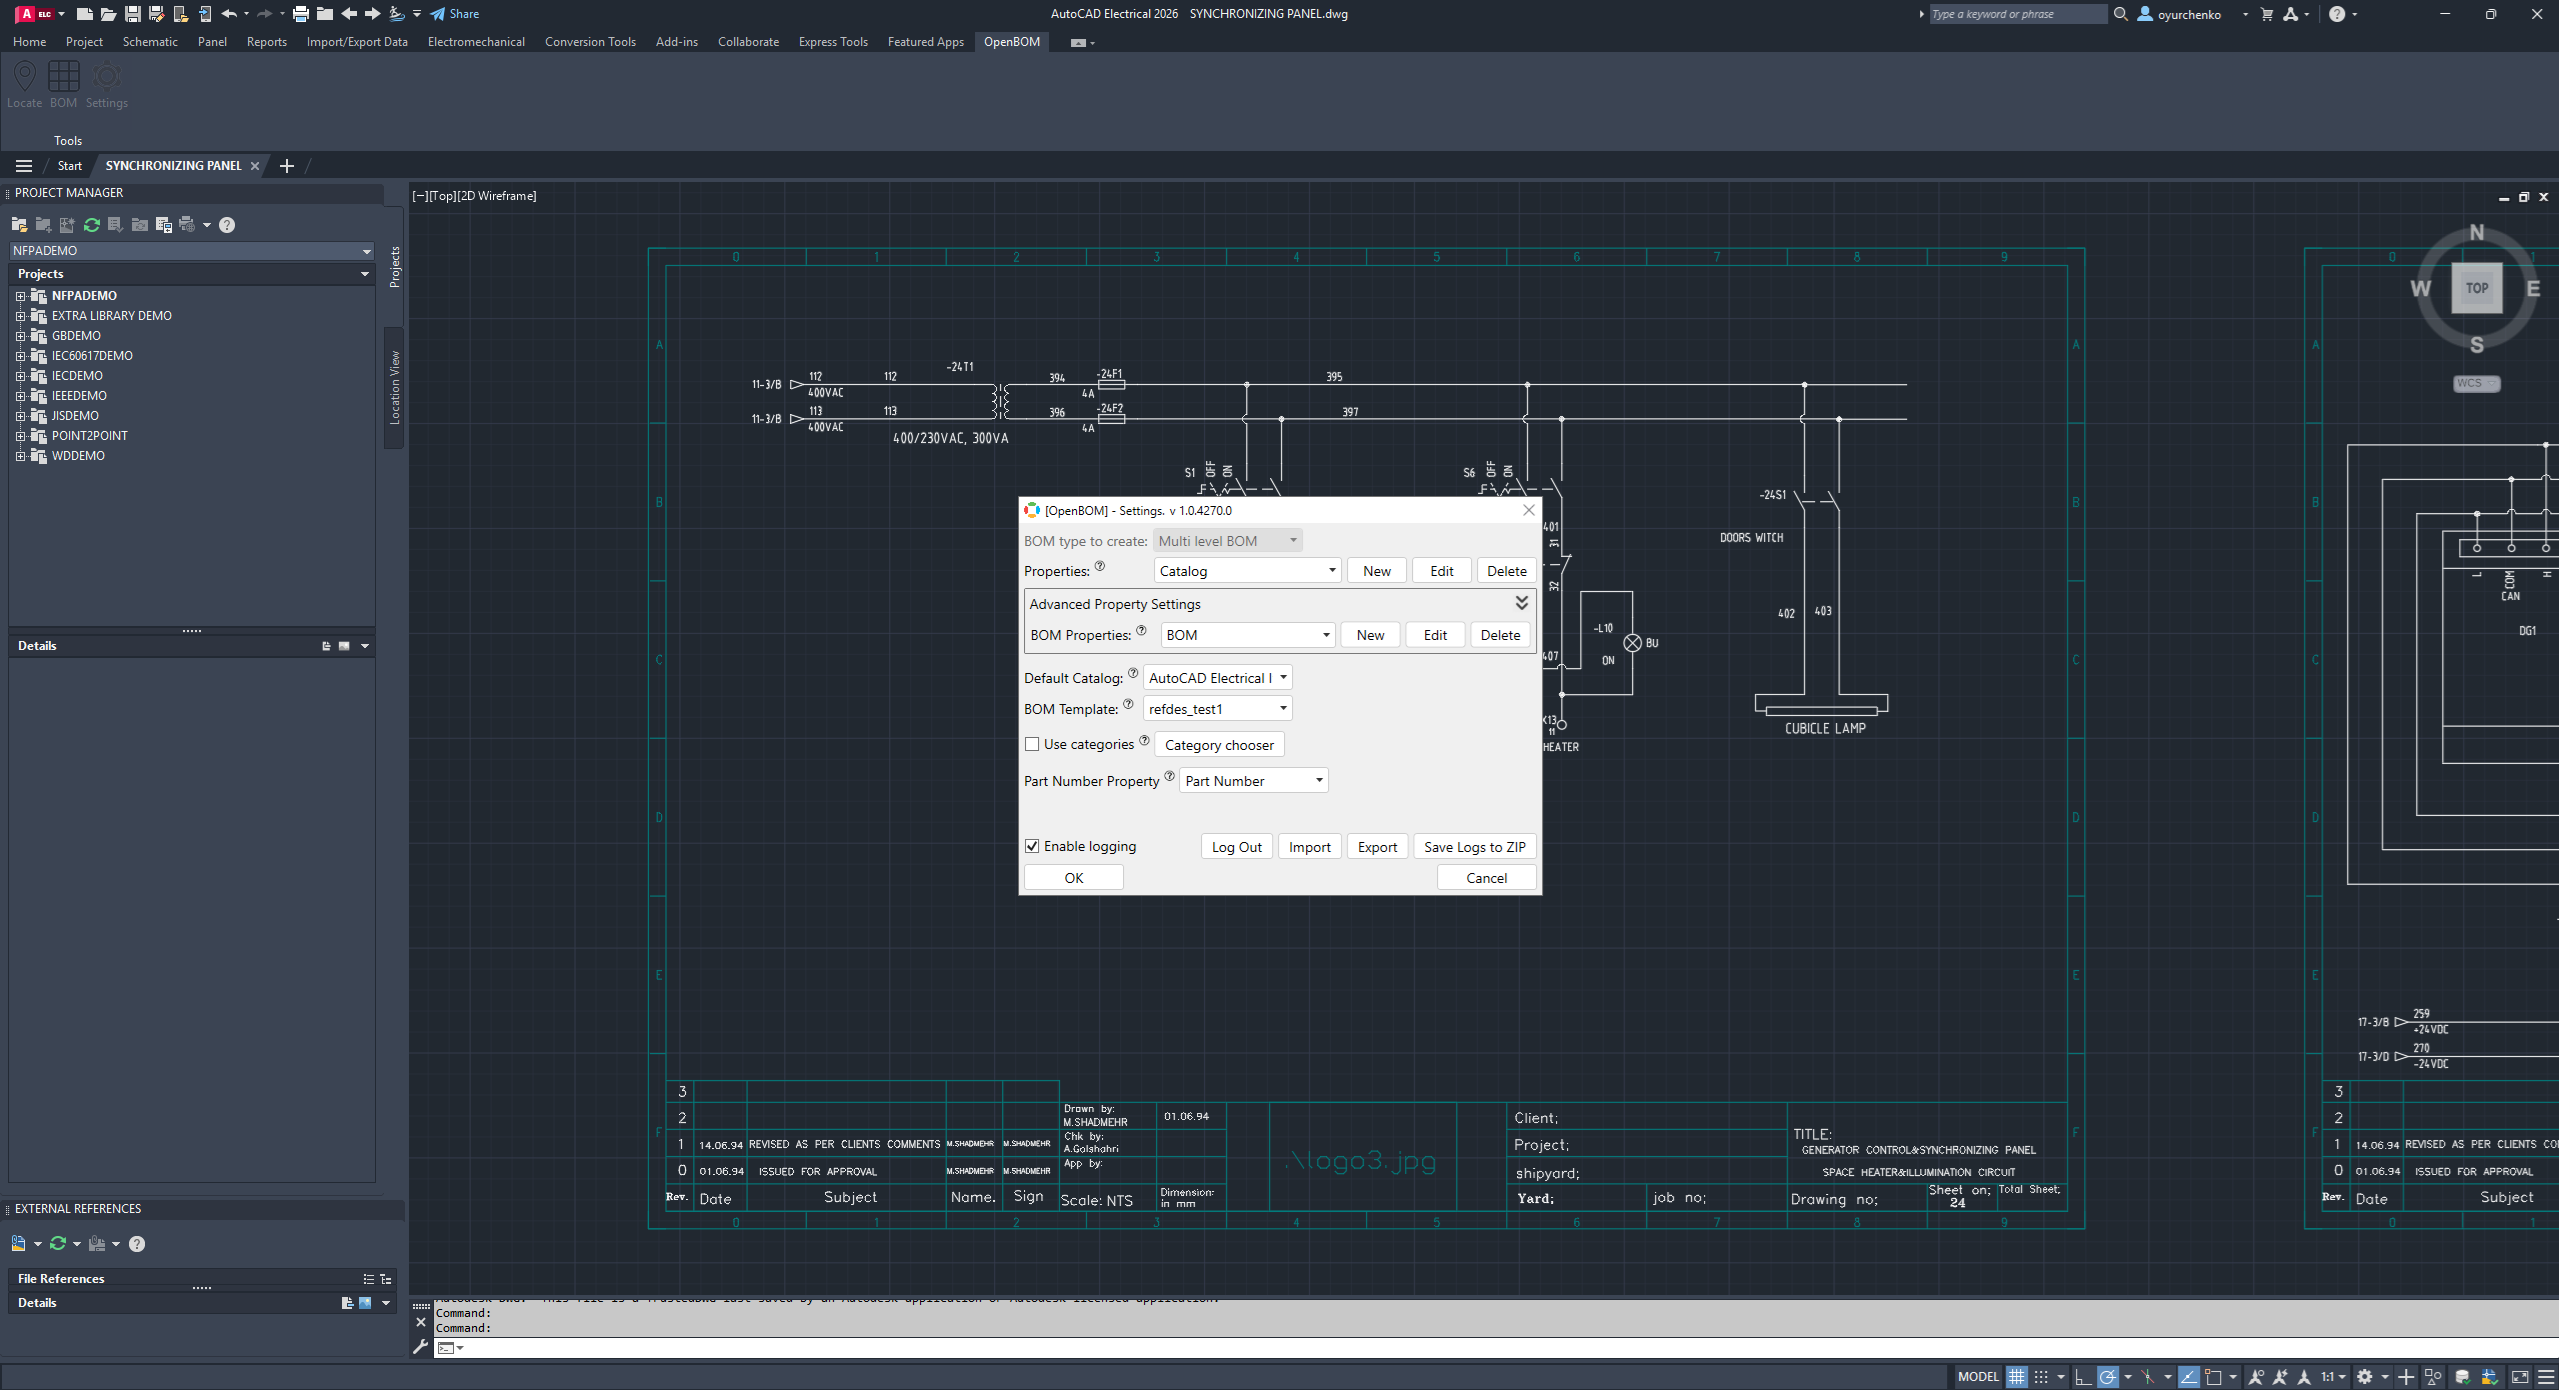Toggle polar tracking icon in status bar
The width and height of the screenshot is (2559, 1390).
[2108, 1377]
